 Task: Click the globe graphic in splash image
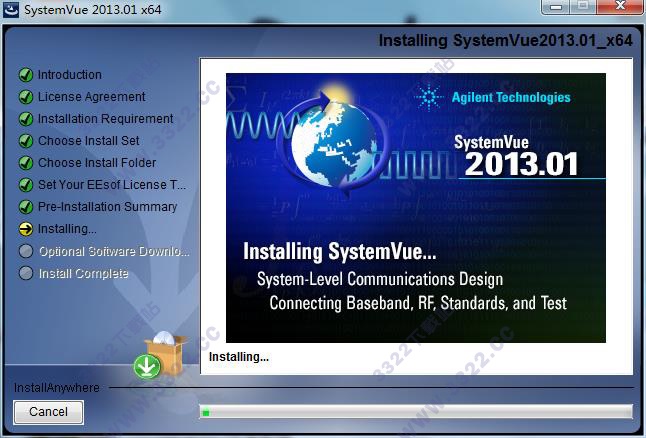pos(334,142)
